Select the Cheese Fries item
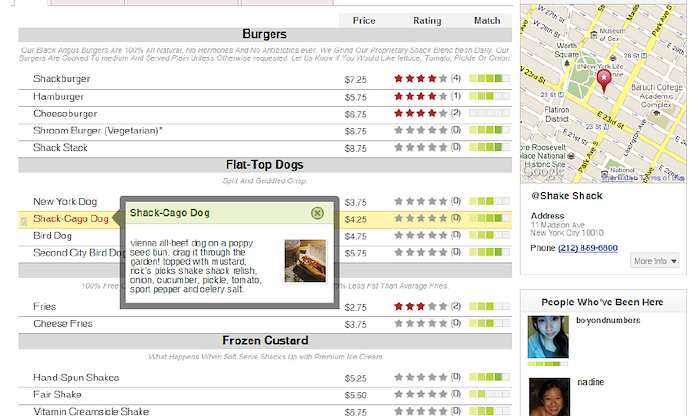700x416 pixels. (x=63, y=324)
